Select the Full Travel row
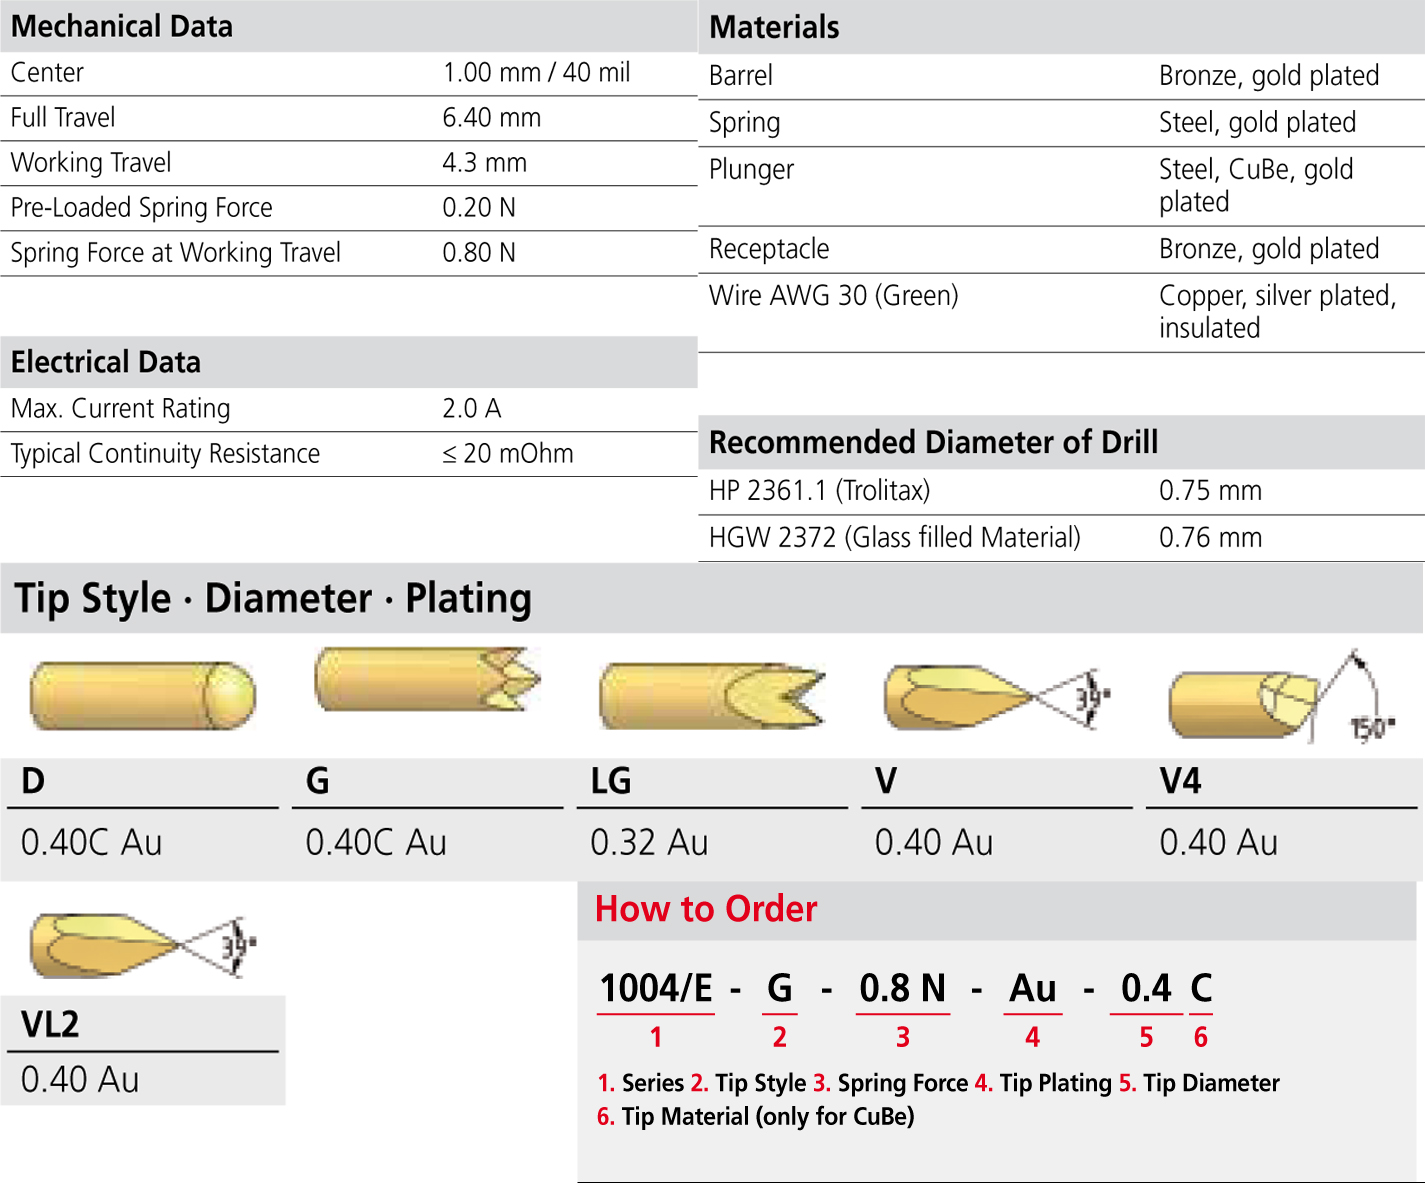The image size is (1425, 1191). pyautogui.click(x=348, y=118)
